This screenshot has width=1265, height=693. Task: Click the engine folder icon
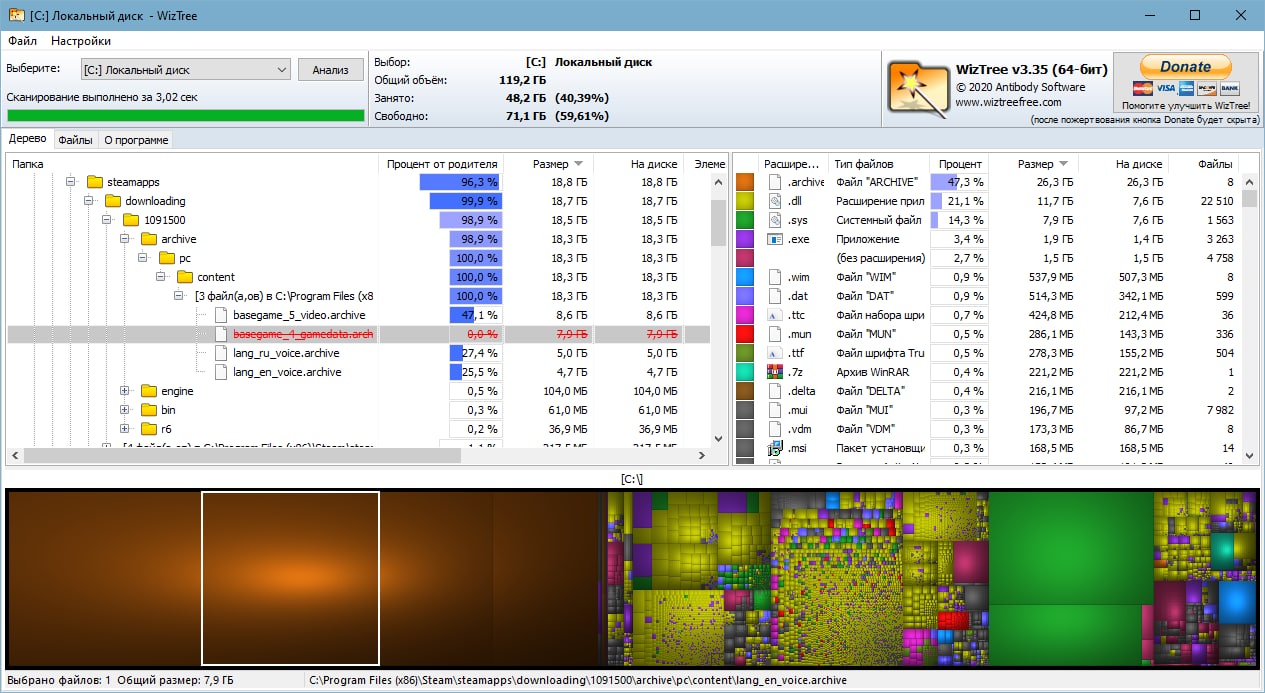point(149,391)
